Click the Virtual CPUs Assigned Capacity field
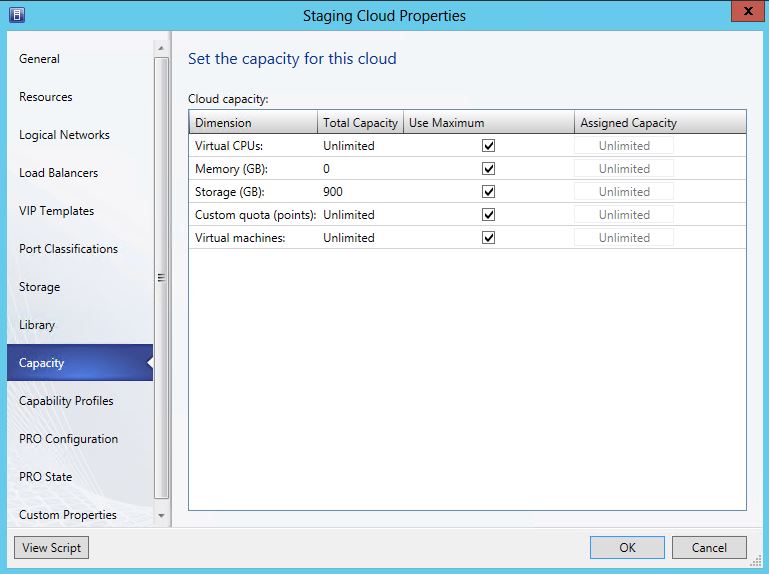The image size is (769, 574). pos(624,146)
